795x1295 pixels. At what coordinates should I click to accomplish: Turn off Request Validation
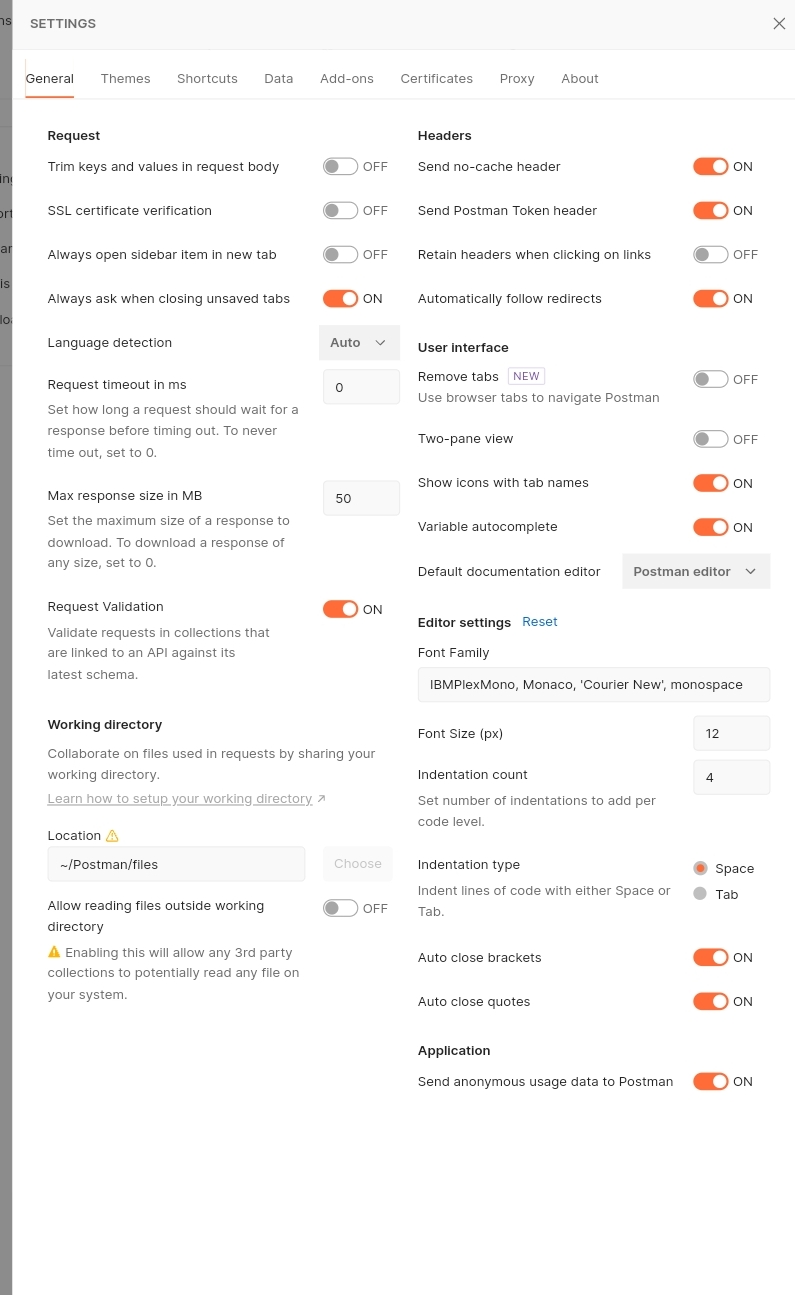pyautogui.click(x=339, y=608)
